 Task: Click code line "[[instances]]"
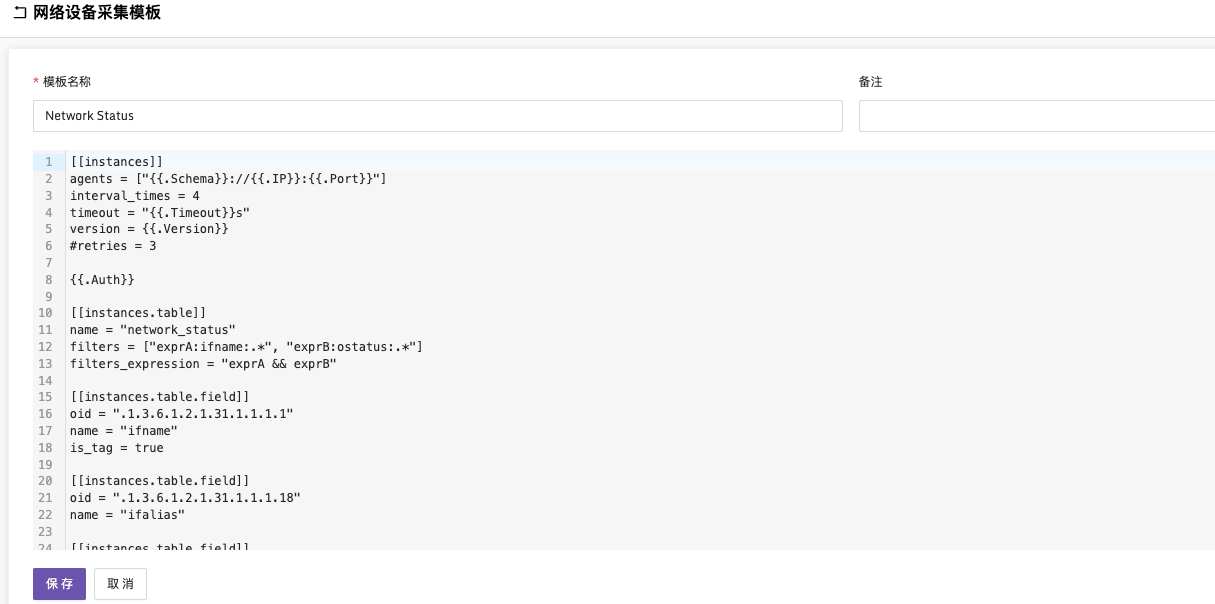116,162
